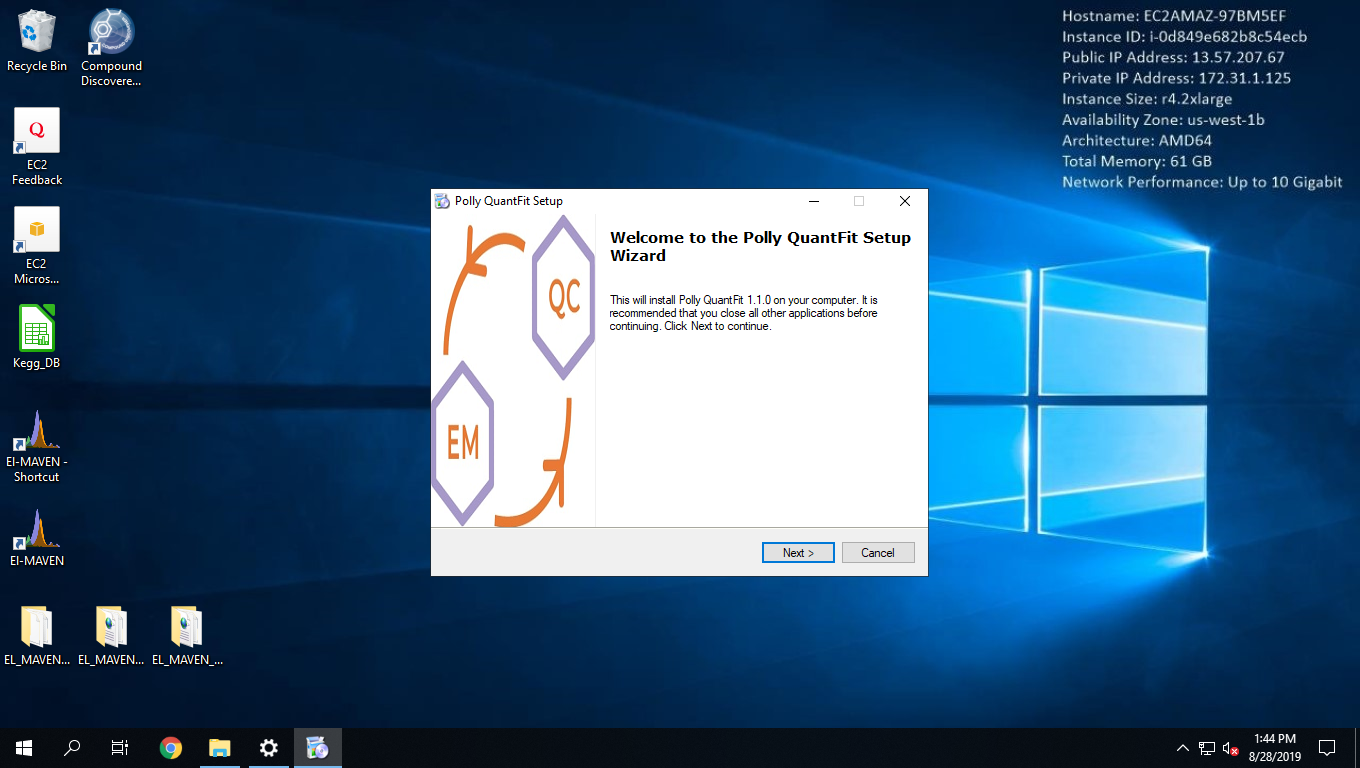This screenshot has height=768, width=1360.
Task: Select the EC2 Feedback desktop shortcut
Action: (37, 147)
